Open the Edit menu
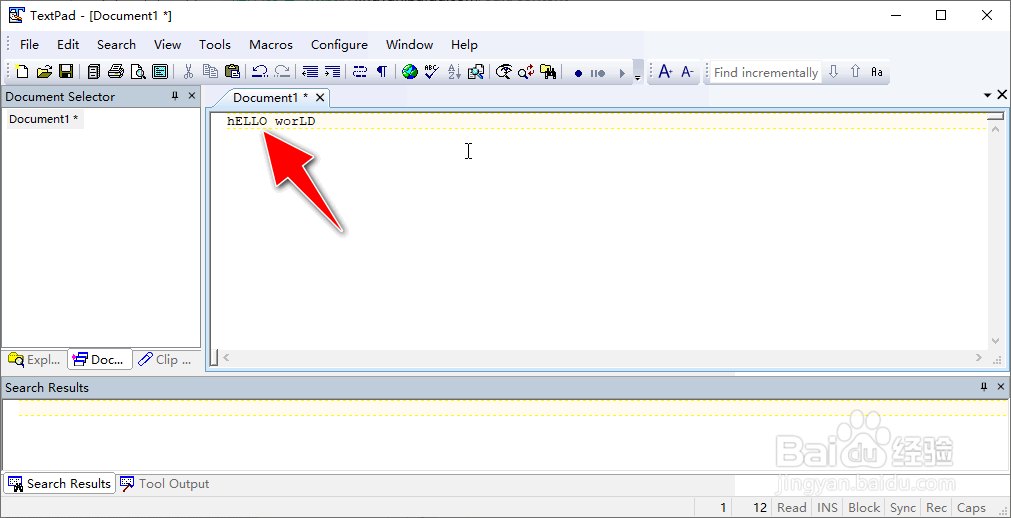Image resolution: width=1011 pixels, height=518 pixels. 68,45
